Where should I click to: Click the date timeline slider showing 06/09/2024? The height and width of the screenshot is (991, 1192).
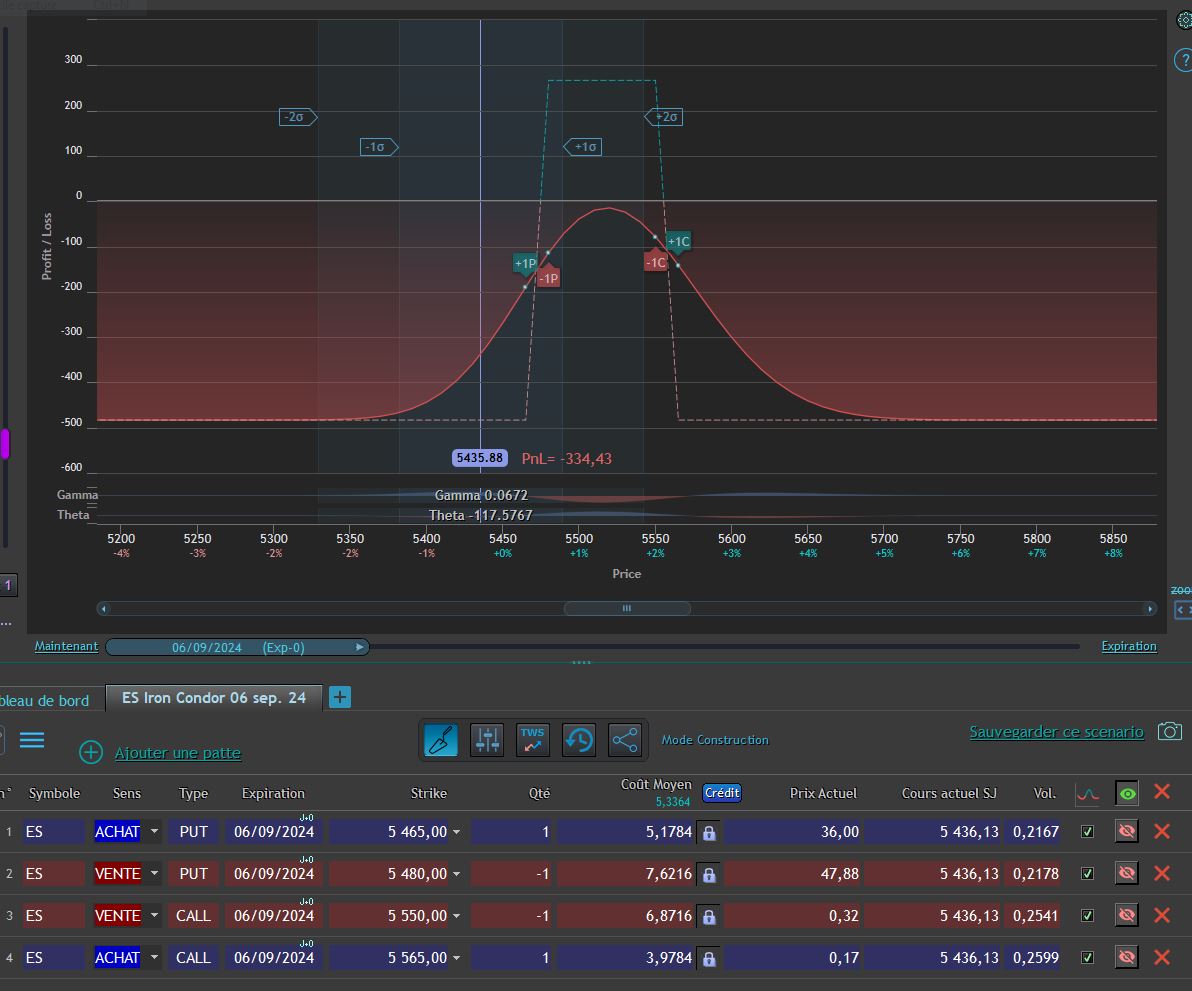click(237, 647)
